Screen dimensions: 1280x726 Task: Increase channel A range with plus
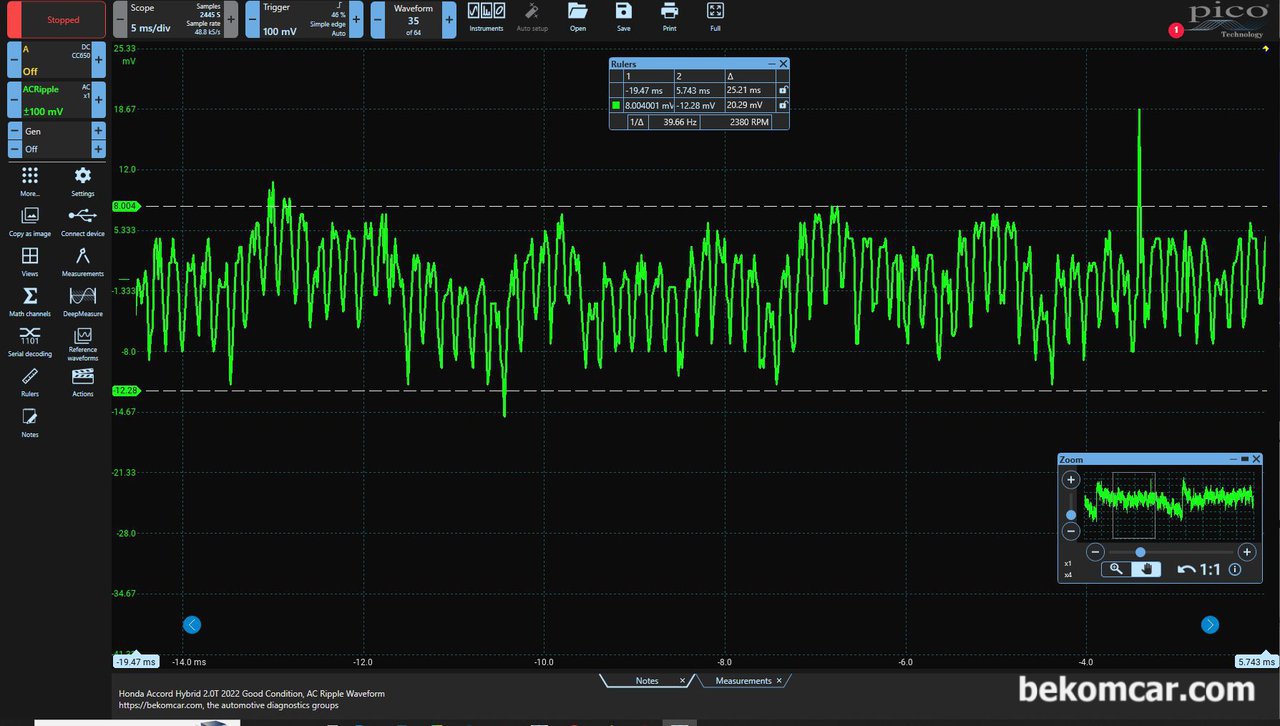[98, 60]
